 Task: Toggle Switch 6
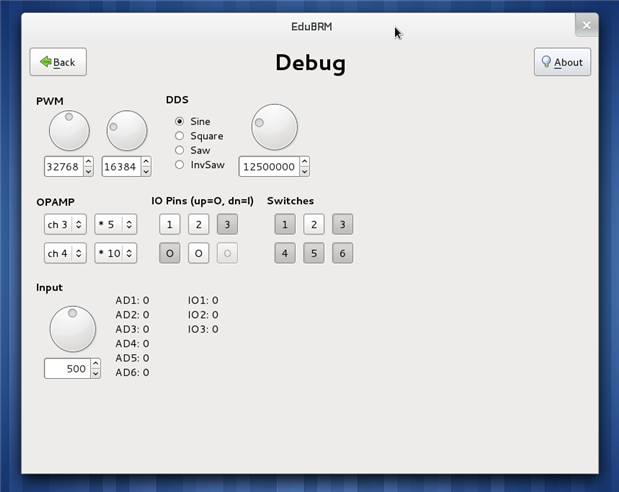click(x=343, y=253)
